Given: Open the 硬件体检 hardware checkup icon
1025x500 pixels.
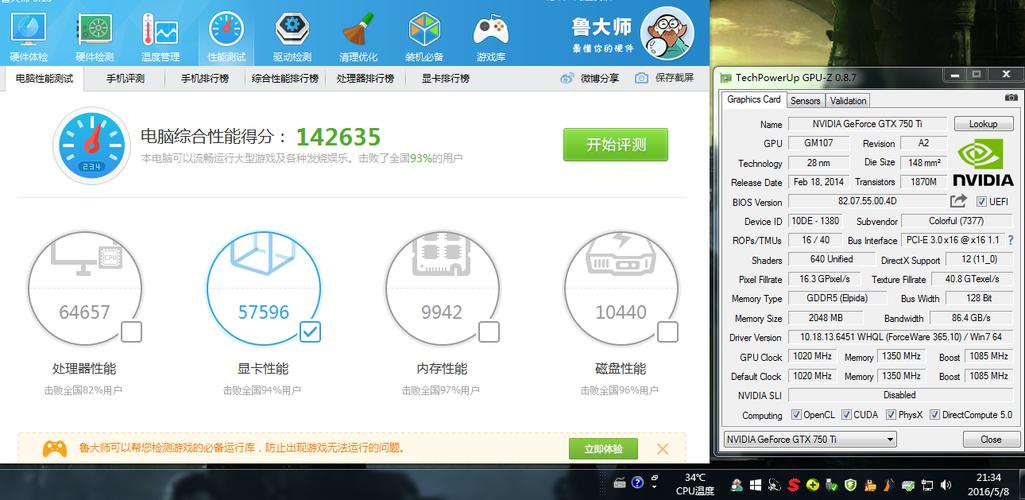Looking at the screenshot, I should [28, 30].
